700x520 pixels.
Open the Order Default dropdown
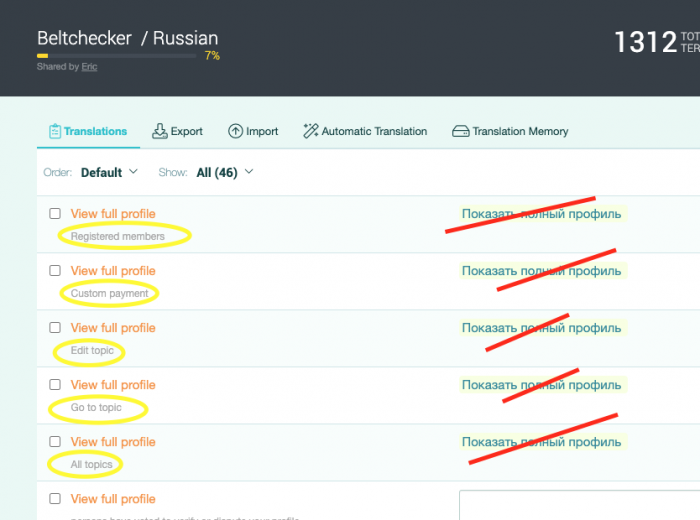point(109,173)
